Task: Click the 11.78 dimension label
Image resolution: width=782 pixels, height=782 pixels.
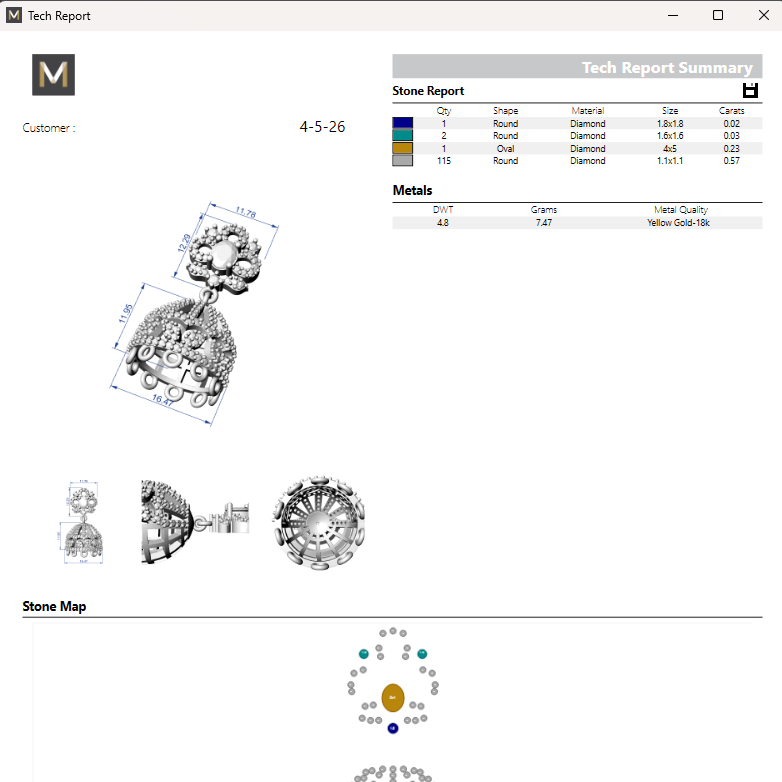Action: (x=245, y=212)
